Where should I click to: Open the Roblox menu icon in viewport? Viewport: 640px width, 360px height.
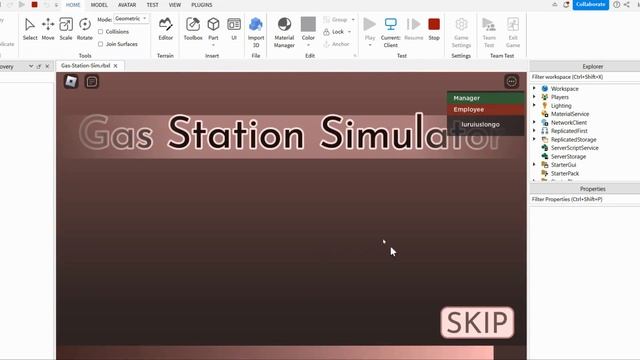point(71,82)
